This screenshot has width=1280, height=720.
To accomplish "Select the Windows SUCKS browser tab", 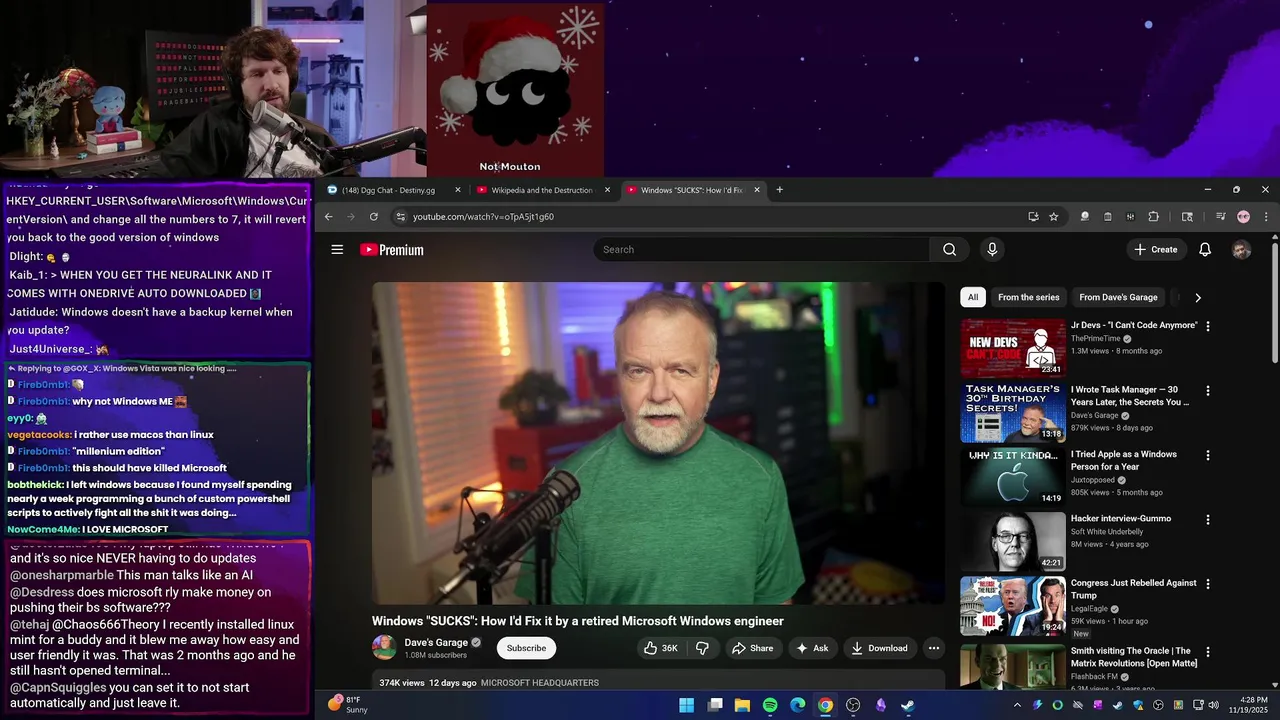I will coord(691,190).
